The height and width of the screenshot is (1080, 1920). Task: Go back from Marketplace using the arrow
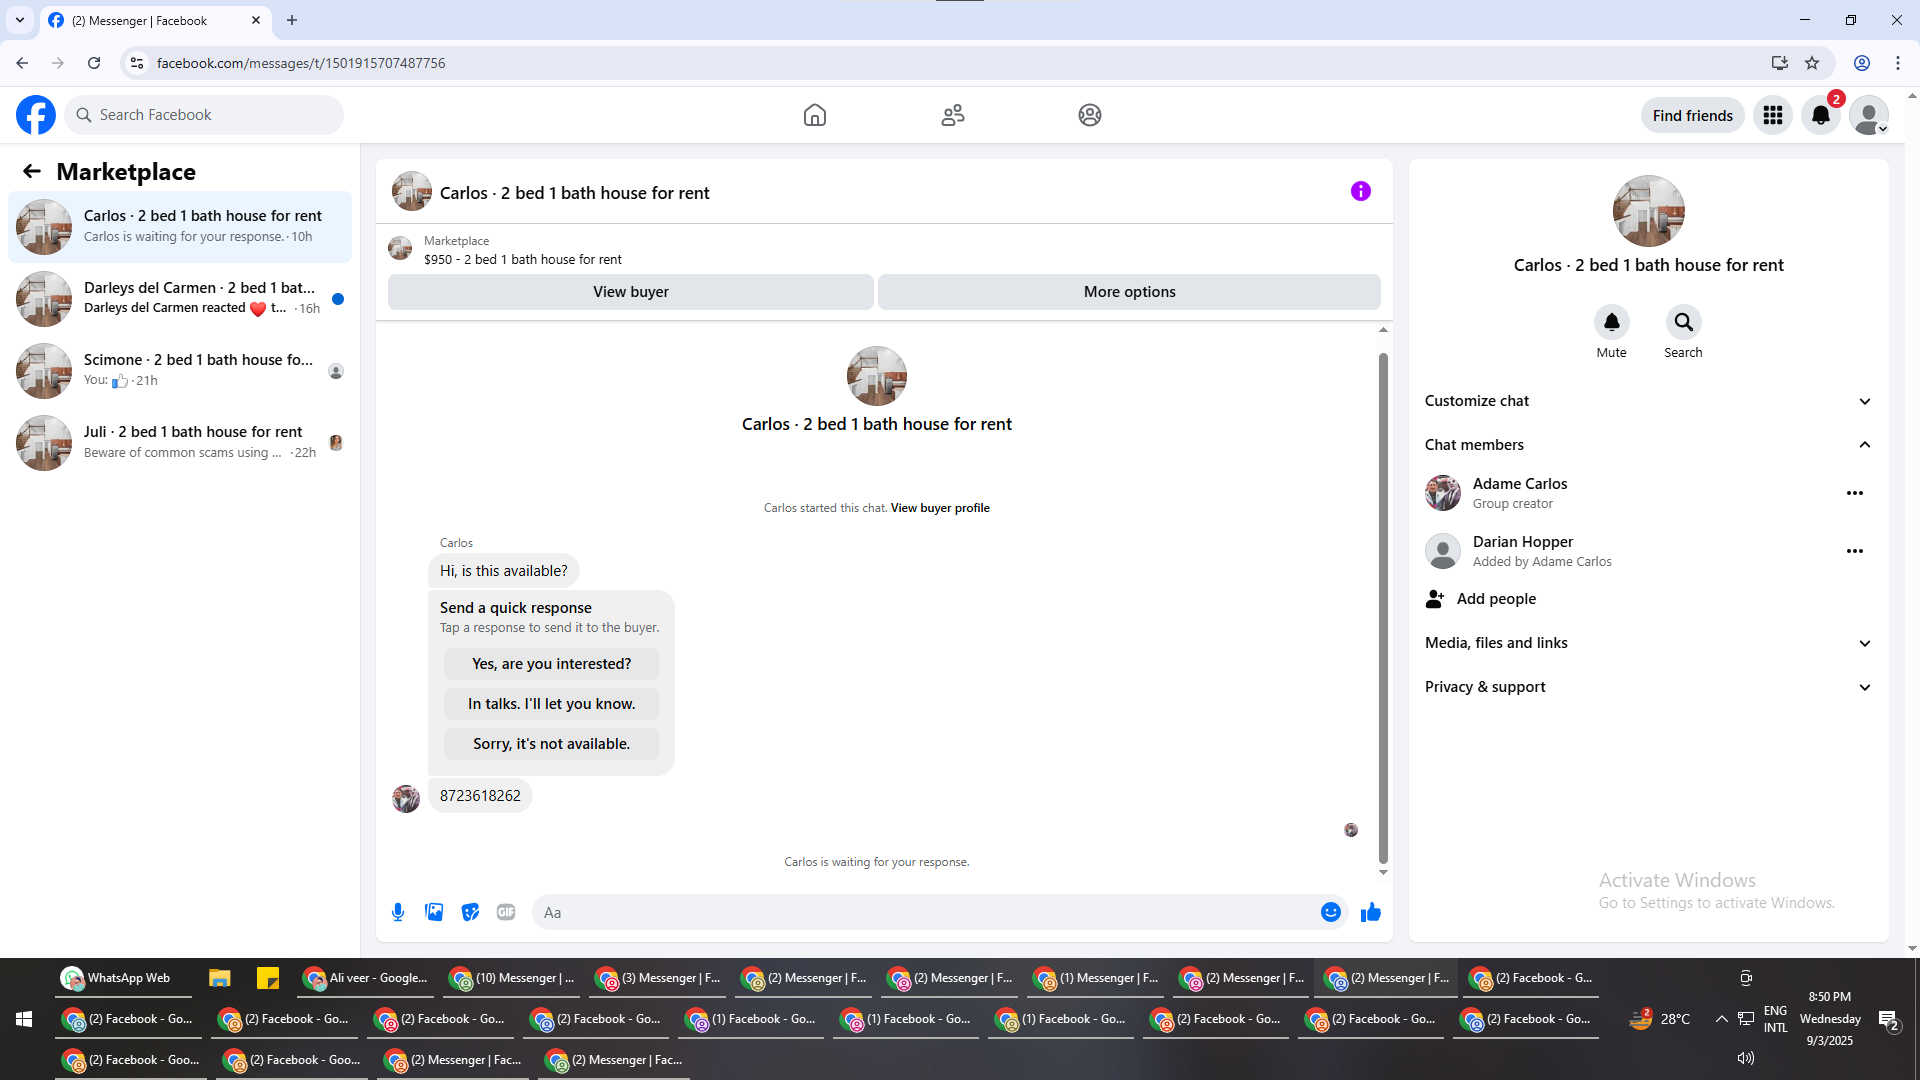(32, 172)
